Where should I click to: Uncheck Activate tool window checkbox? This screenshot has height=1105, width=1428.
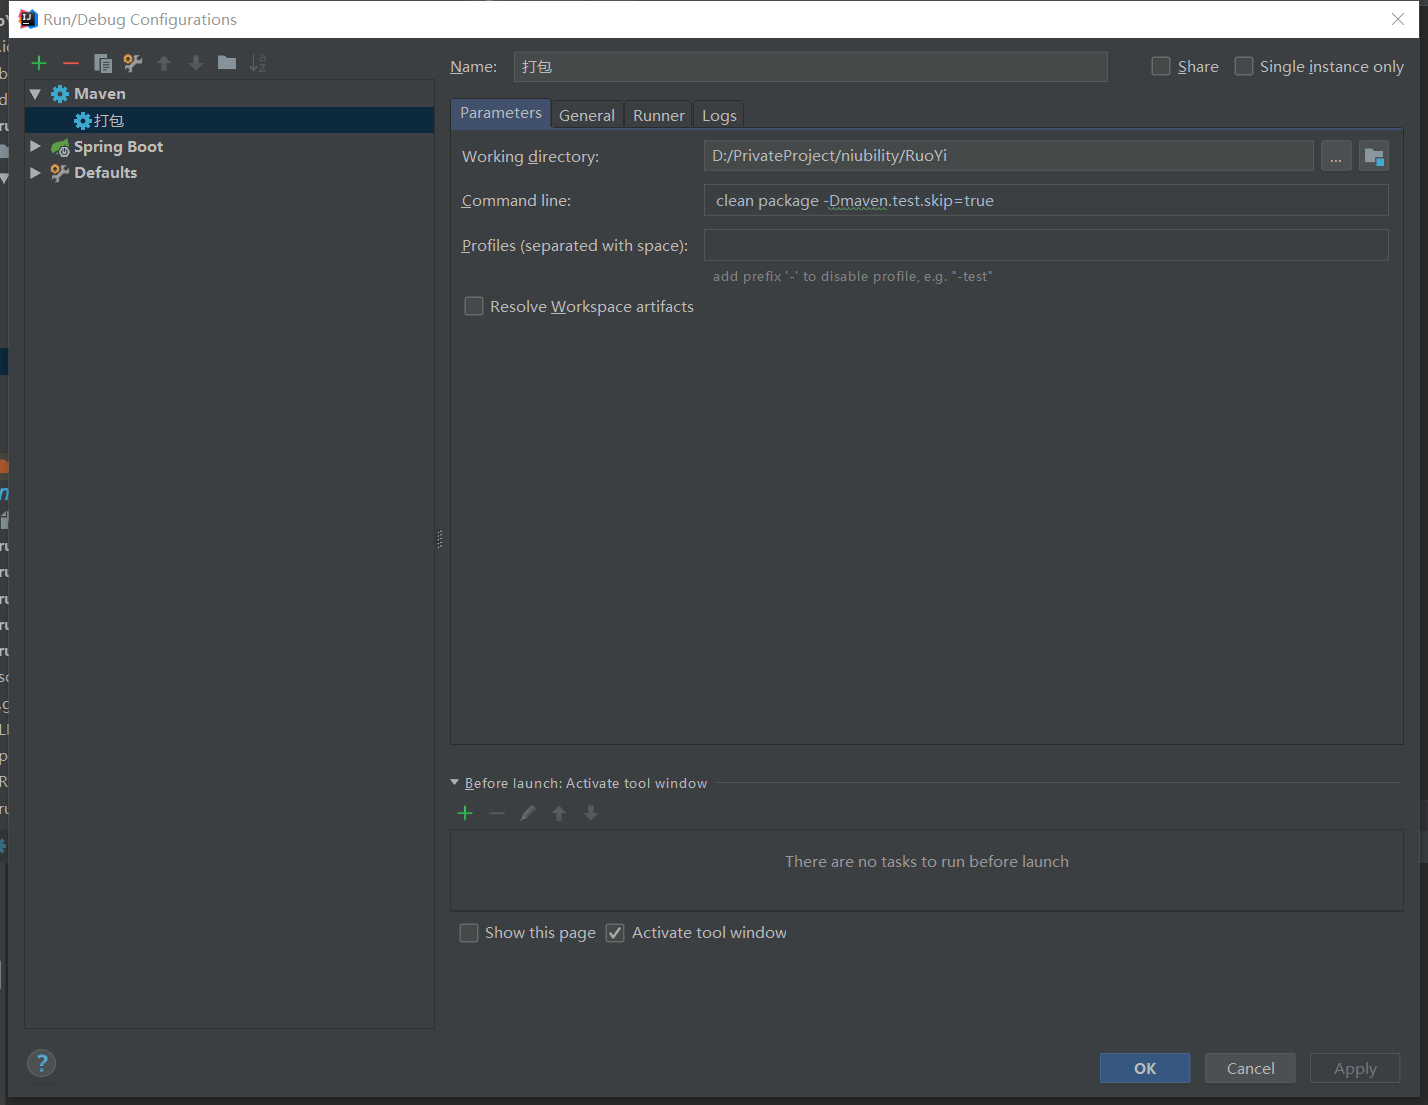point(616,933)
